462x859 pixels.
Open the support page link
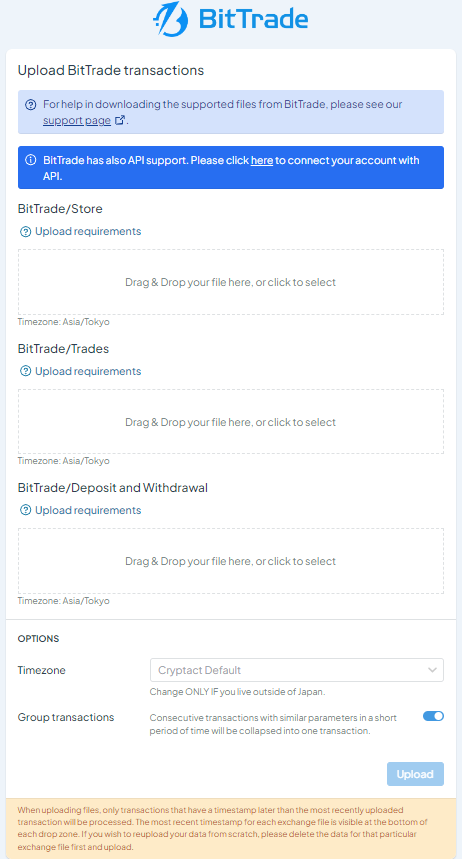pos(77,120)
